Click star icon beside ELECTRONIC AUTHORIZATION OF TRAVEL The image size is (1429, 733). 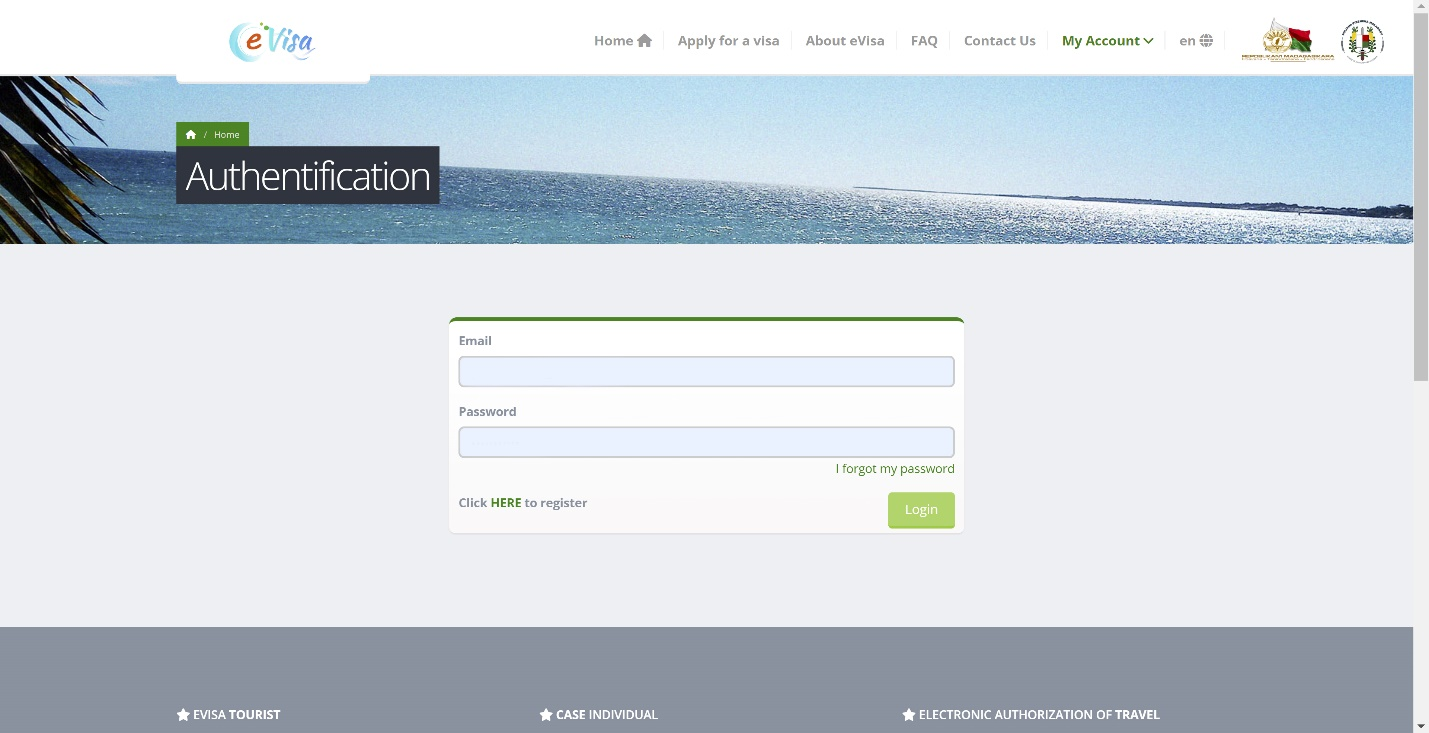point(908,715)
